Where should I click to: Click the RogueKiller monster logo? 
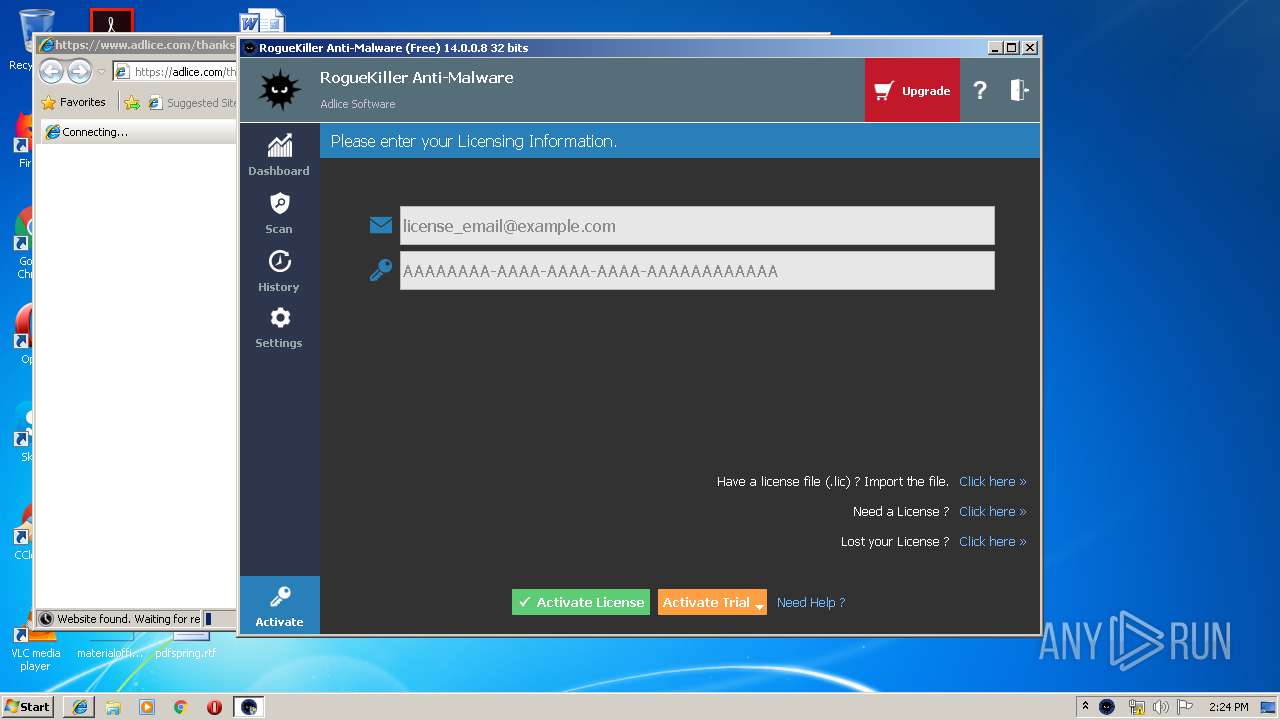pyautogui.click(x=279, y=90)
